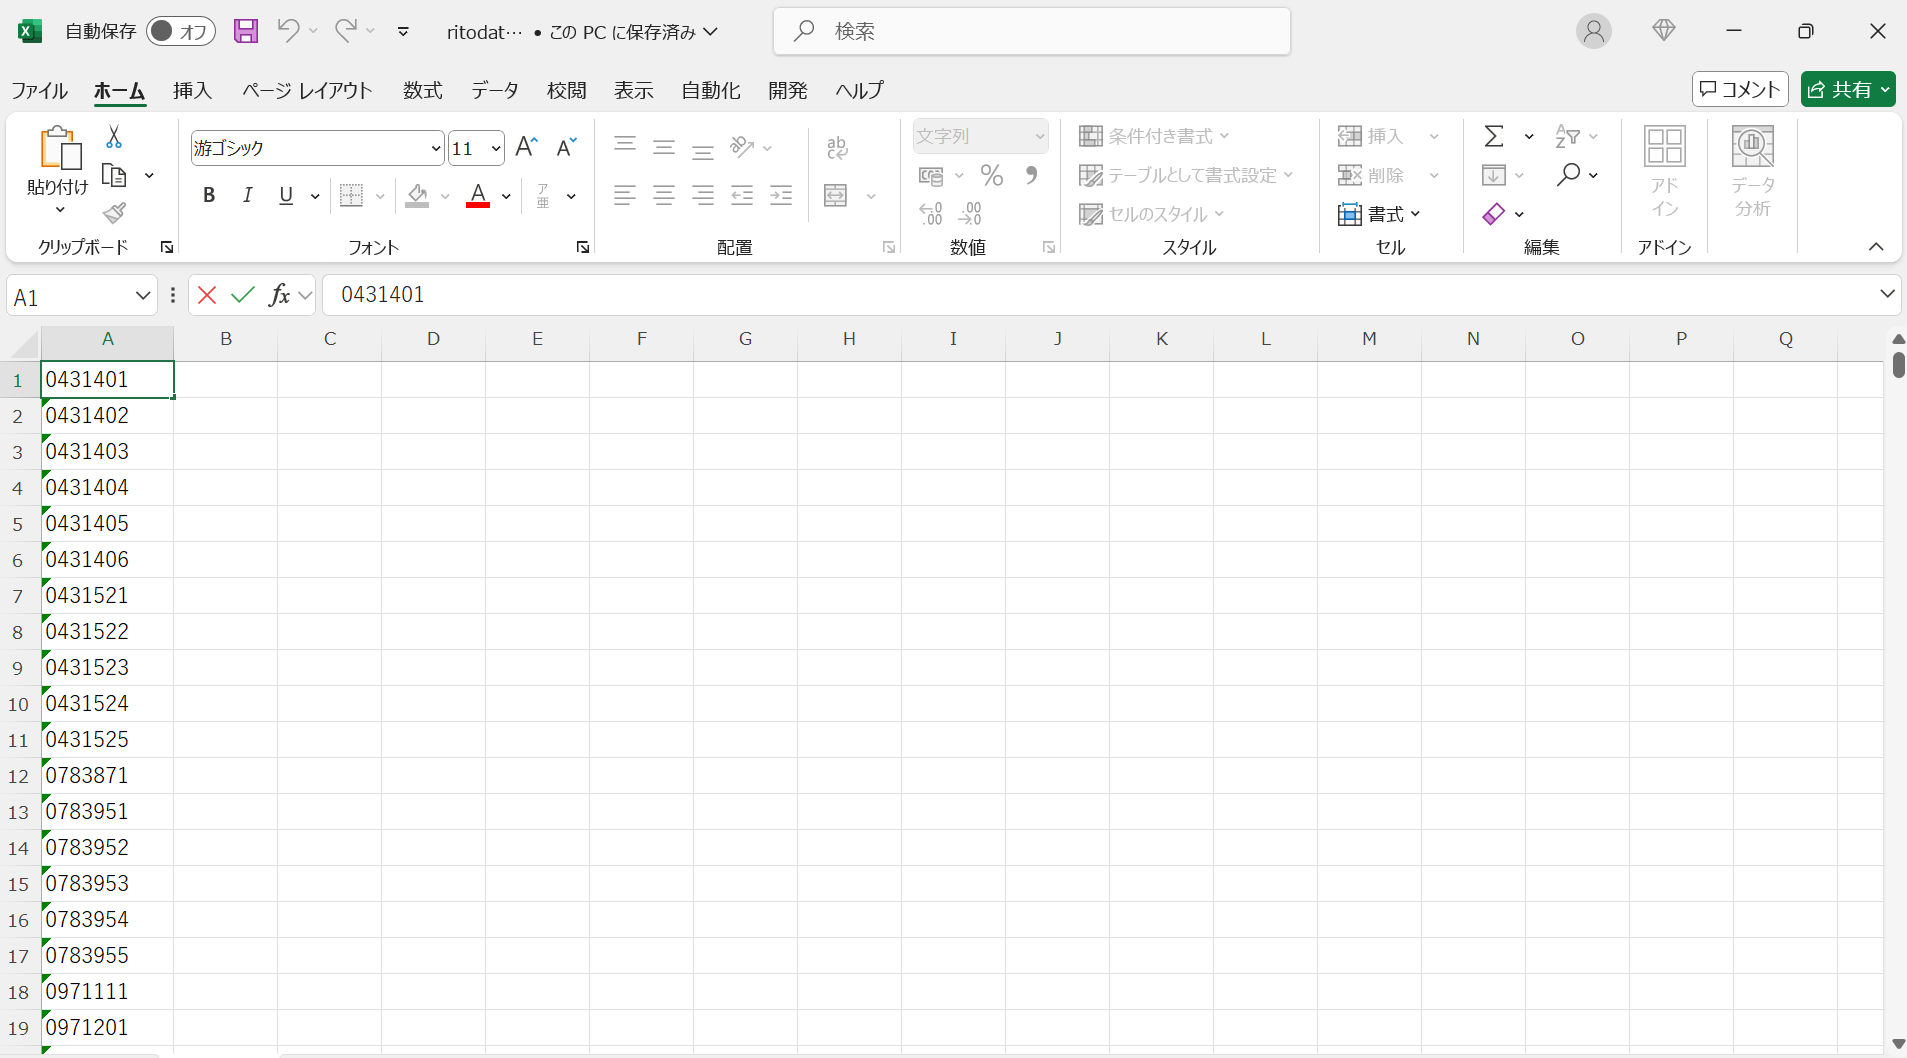1907x1058 pixels.
Task: Open the 挿入 ribbon tab
Action: coord(192,90)
